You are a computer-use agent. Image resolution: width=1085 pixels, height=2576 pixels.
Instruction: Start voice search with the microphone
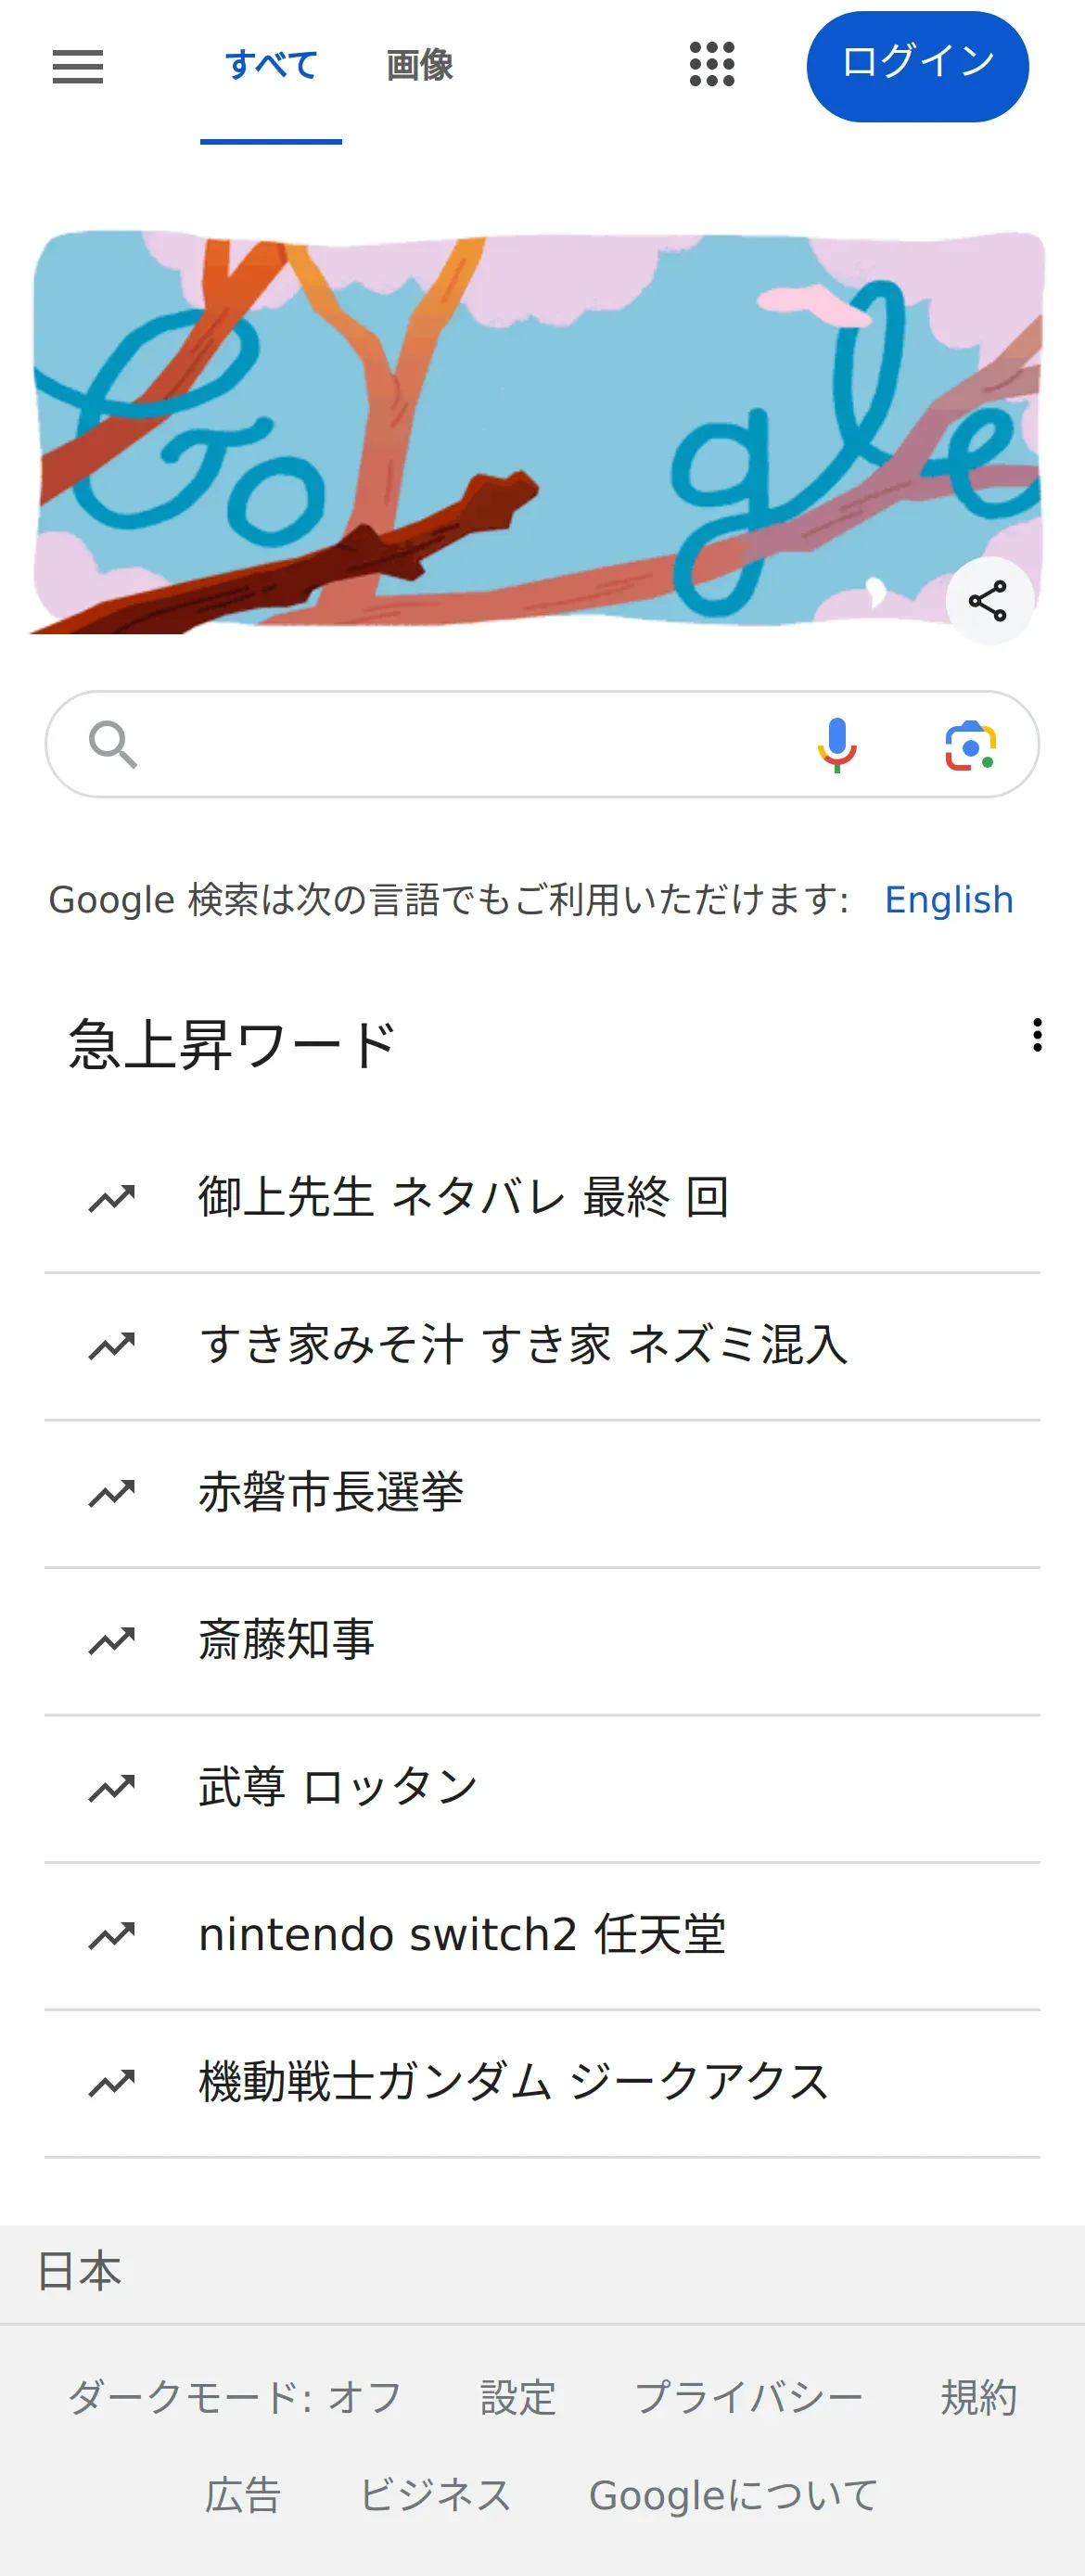pyautogui.click(x=837, y=745)
